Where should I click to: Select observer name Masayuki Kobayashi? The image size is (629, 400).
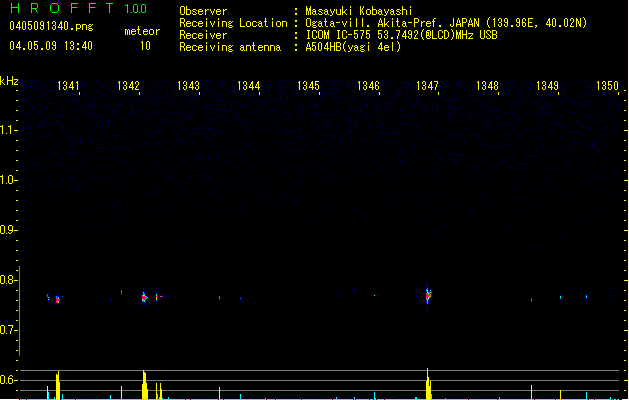pos(359,11)
